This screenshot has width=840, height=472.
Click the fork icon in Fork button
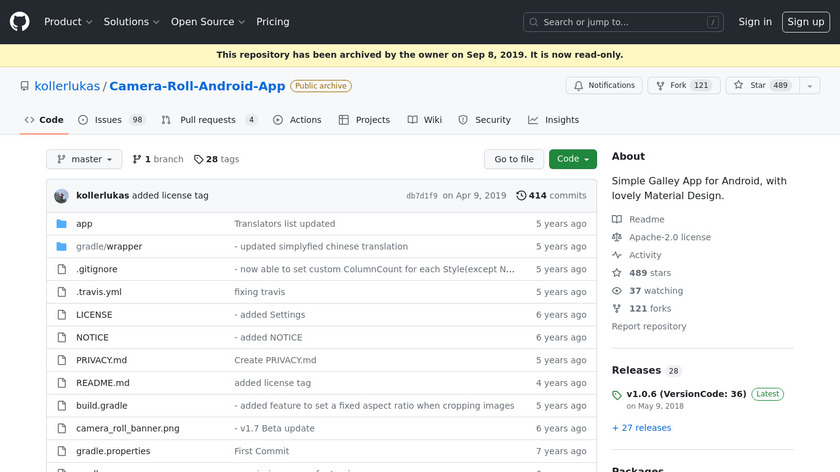click(x=660, y=86)
